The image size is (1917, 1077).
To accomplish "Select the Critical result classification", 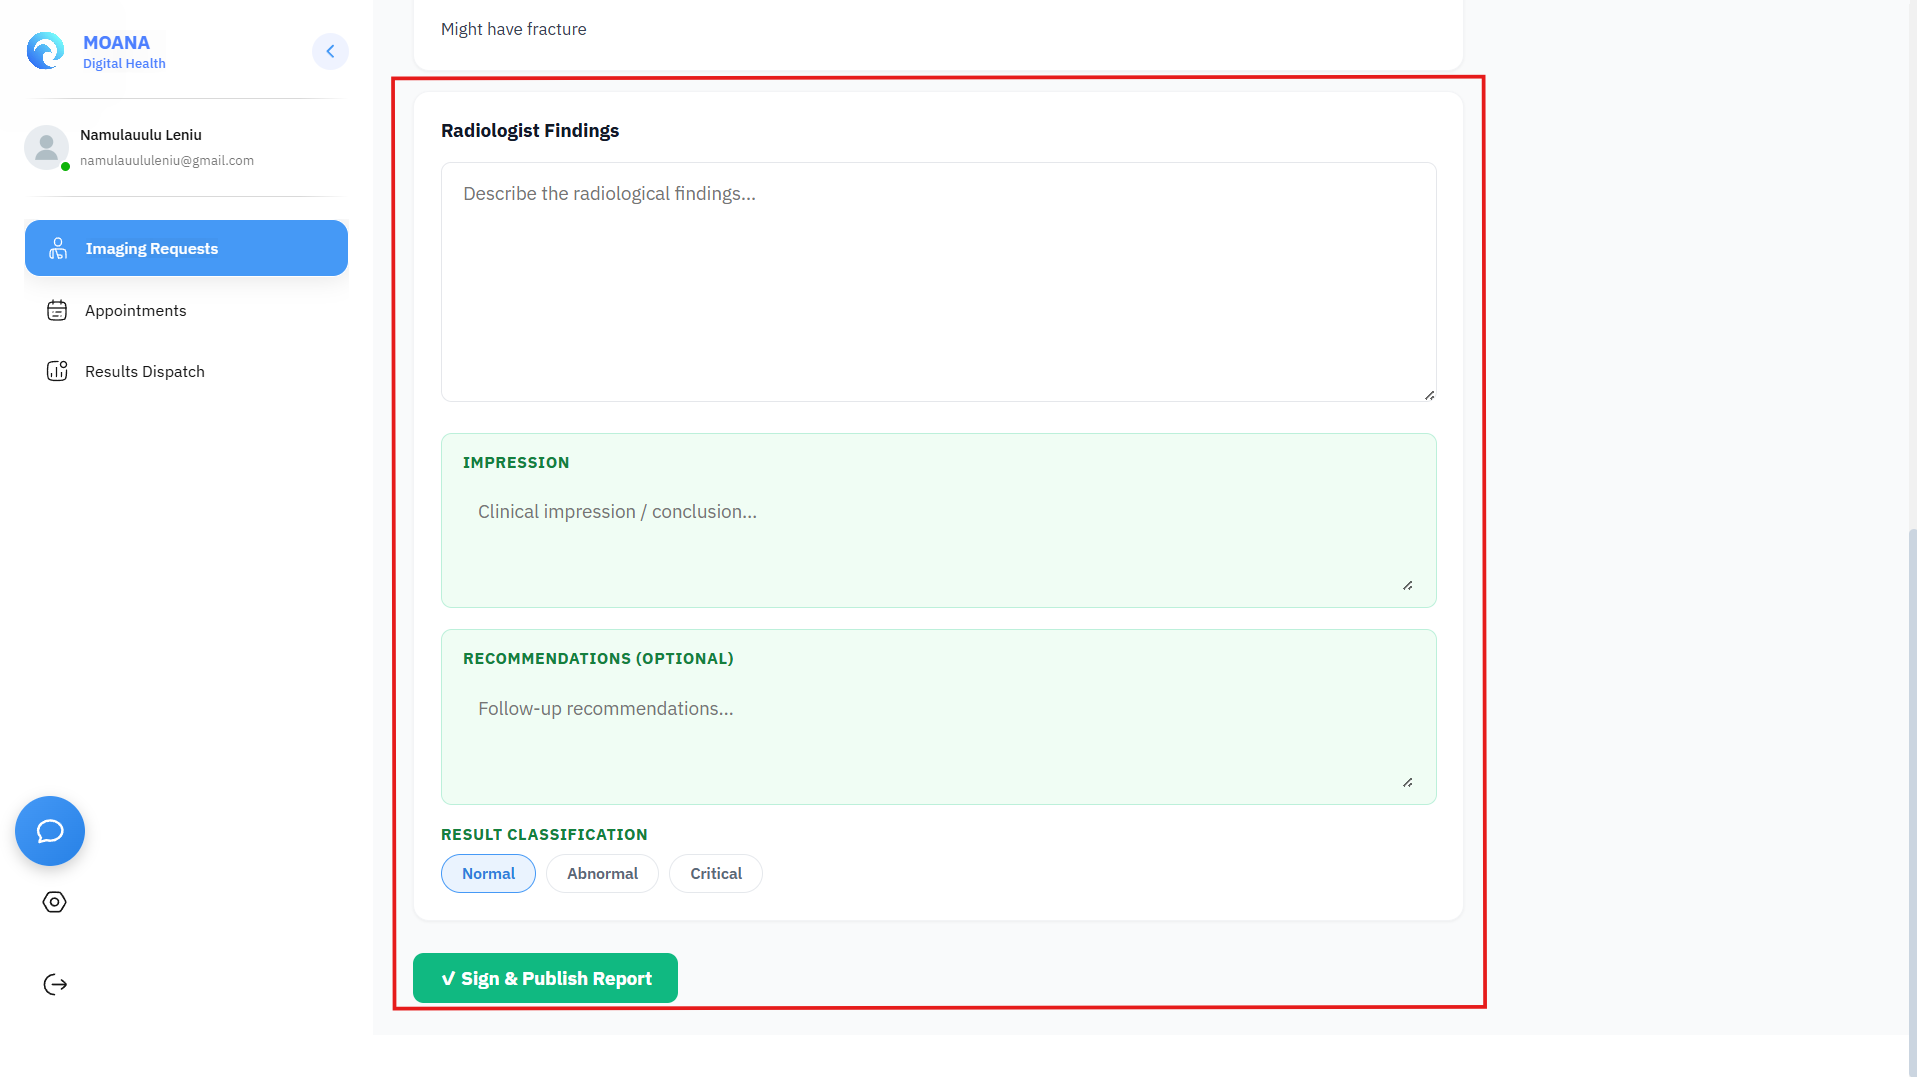I will click(716, 874).
